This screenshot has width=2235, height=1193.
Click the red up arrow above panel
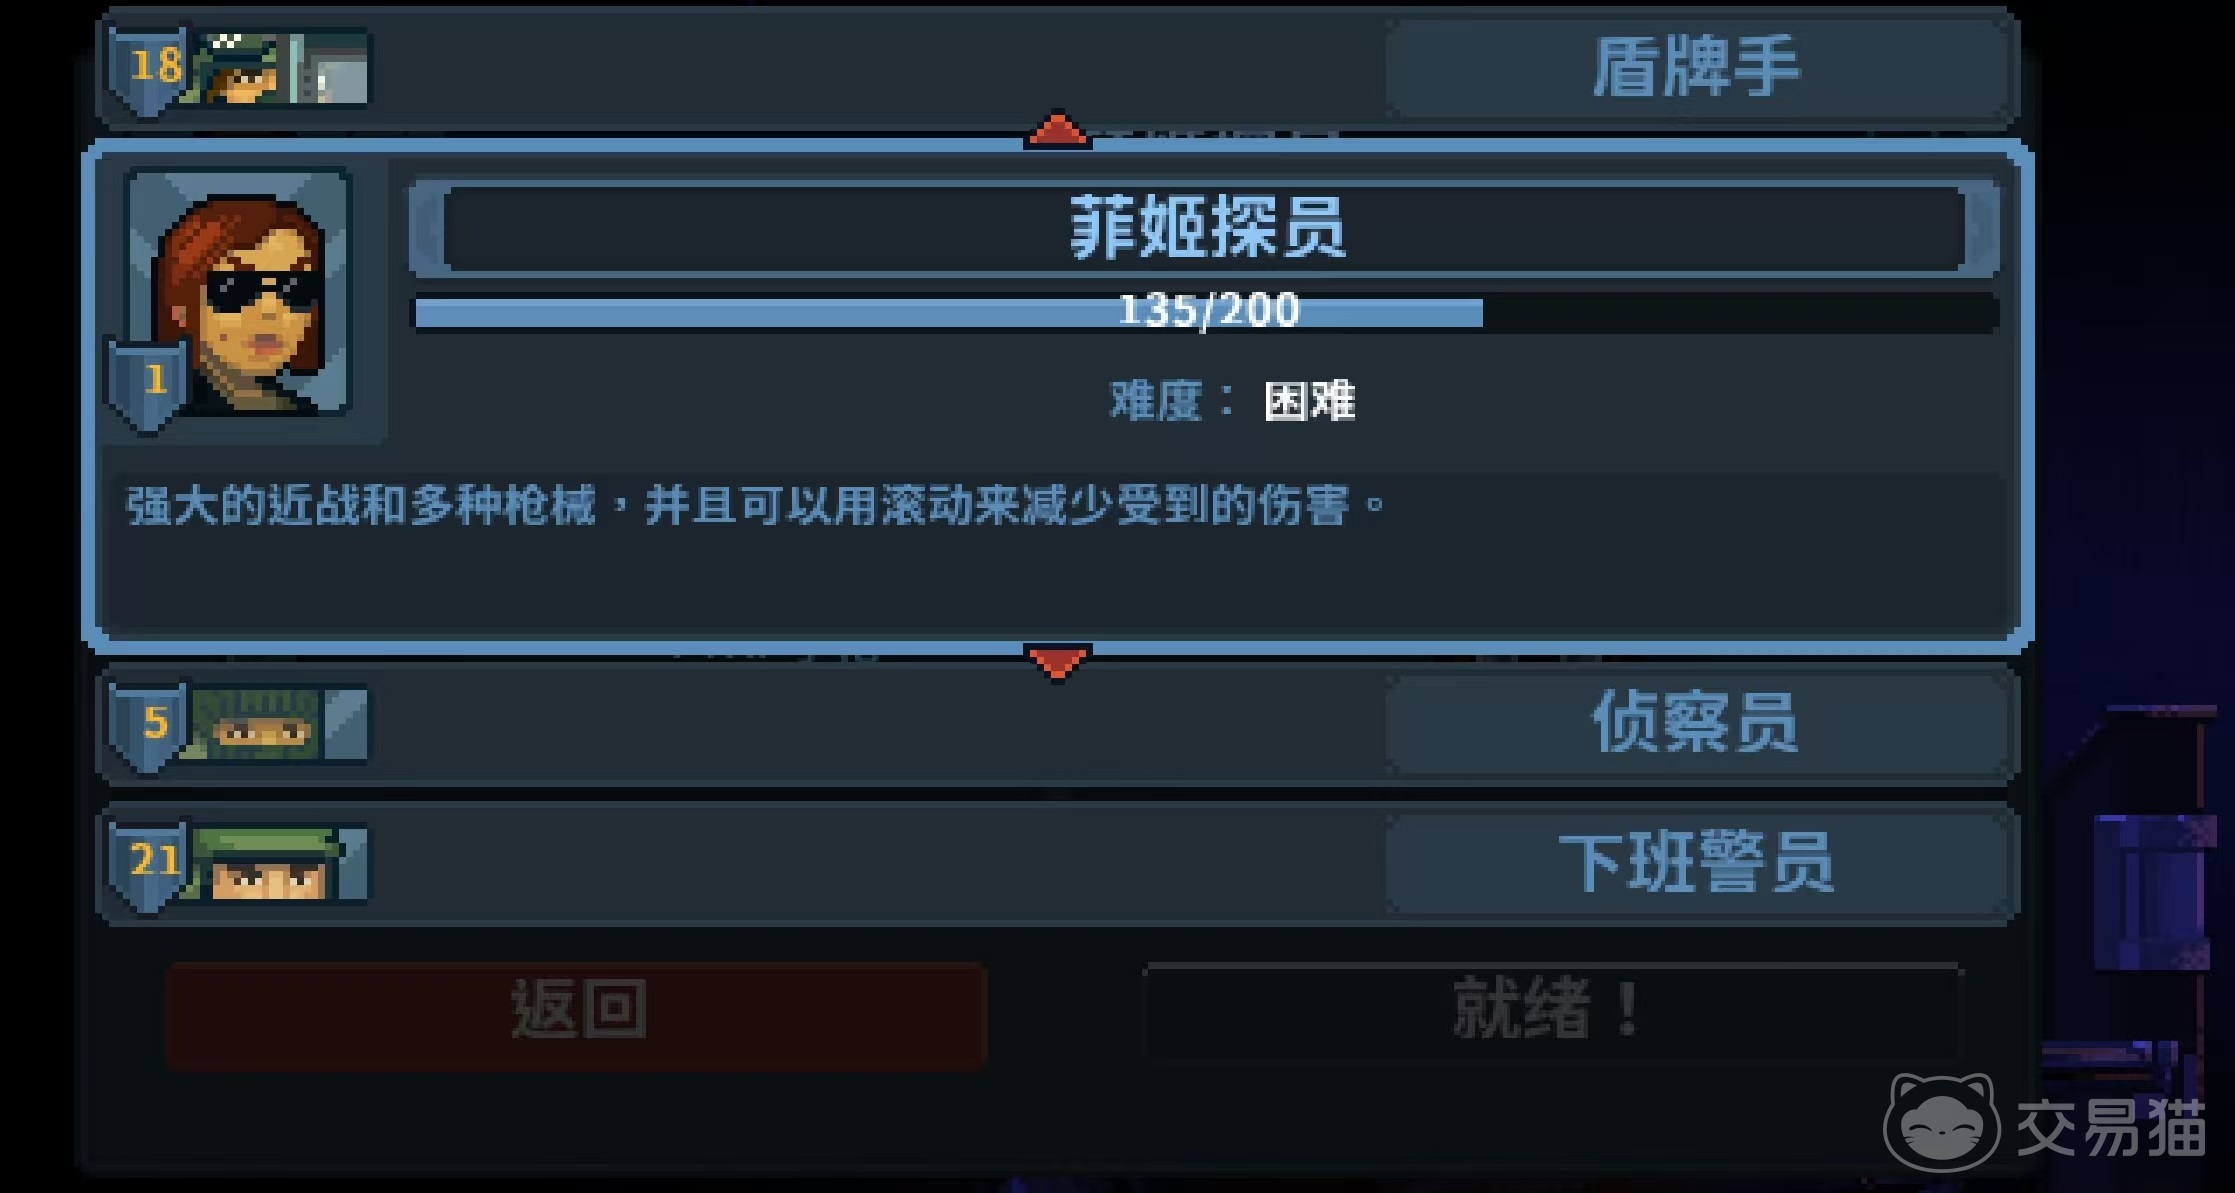tap(1057, 130)
